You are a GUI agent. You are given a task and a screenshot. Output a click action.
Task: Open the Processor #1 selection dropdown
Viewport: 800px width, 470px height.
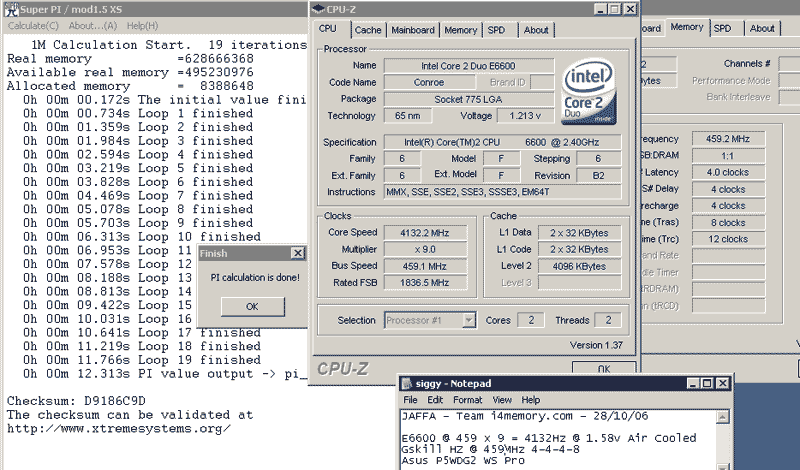pos(468,320)
